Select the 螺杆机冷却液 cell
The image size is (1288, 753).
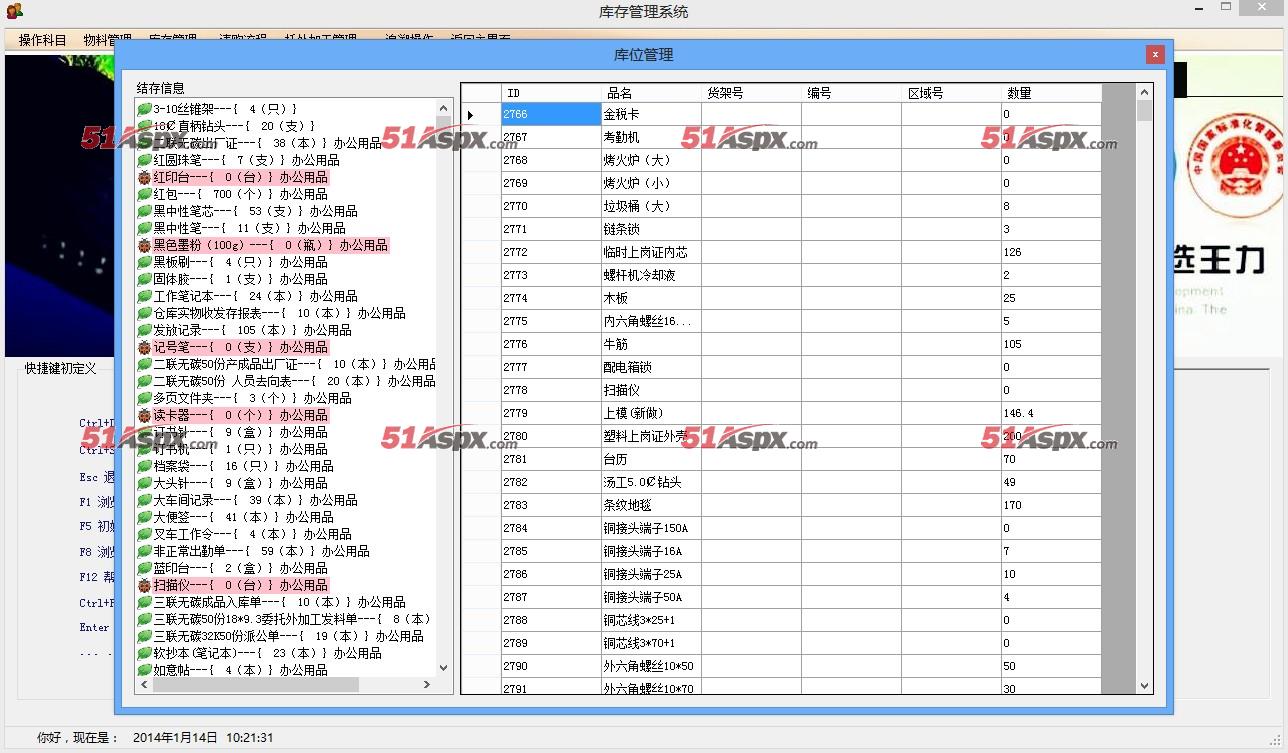(x=651, y=275)
